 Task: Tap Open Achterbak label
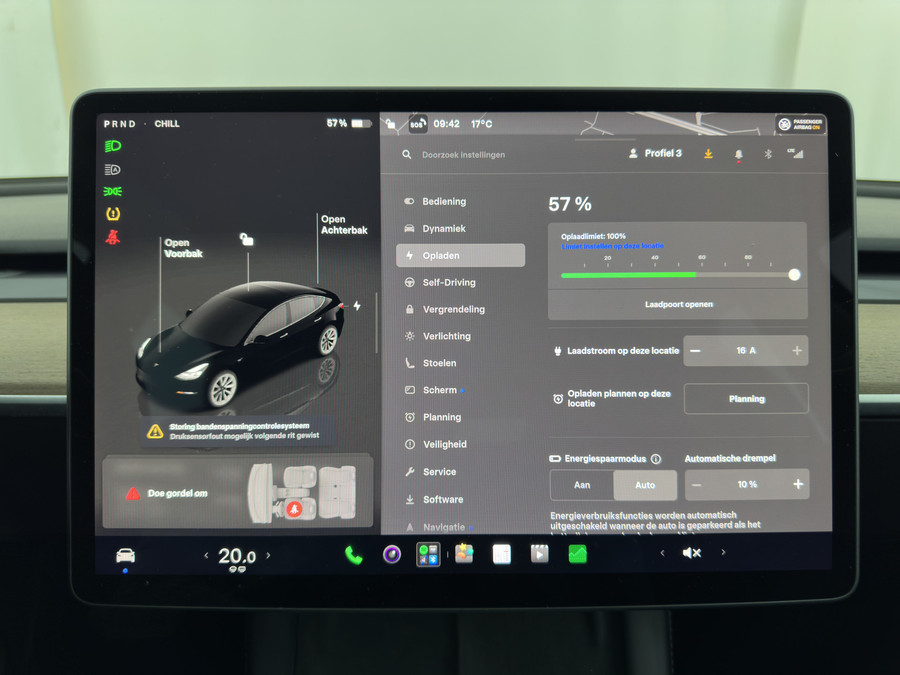344,224
